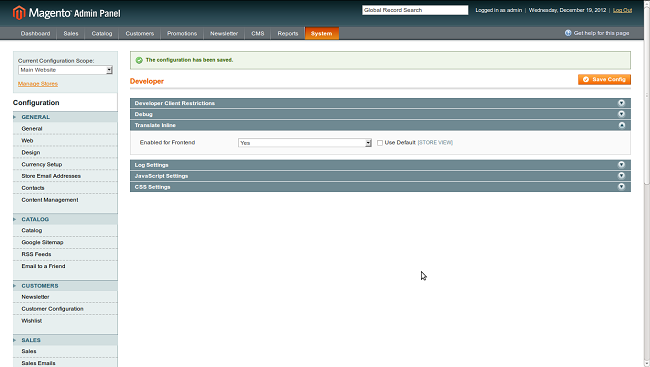
Task: Collapse the GENERAL sidebar group
Action: click(65, 117)
